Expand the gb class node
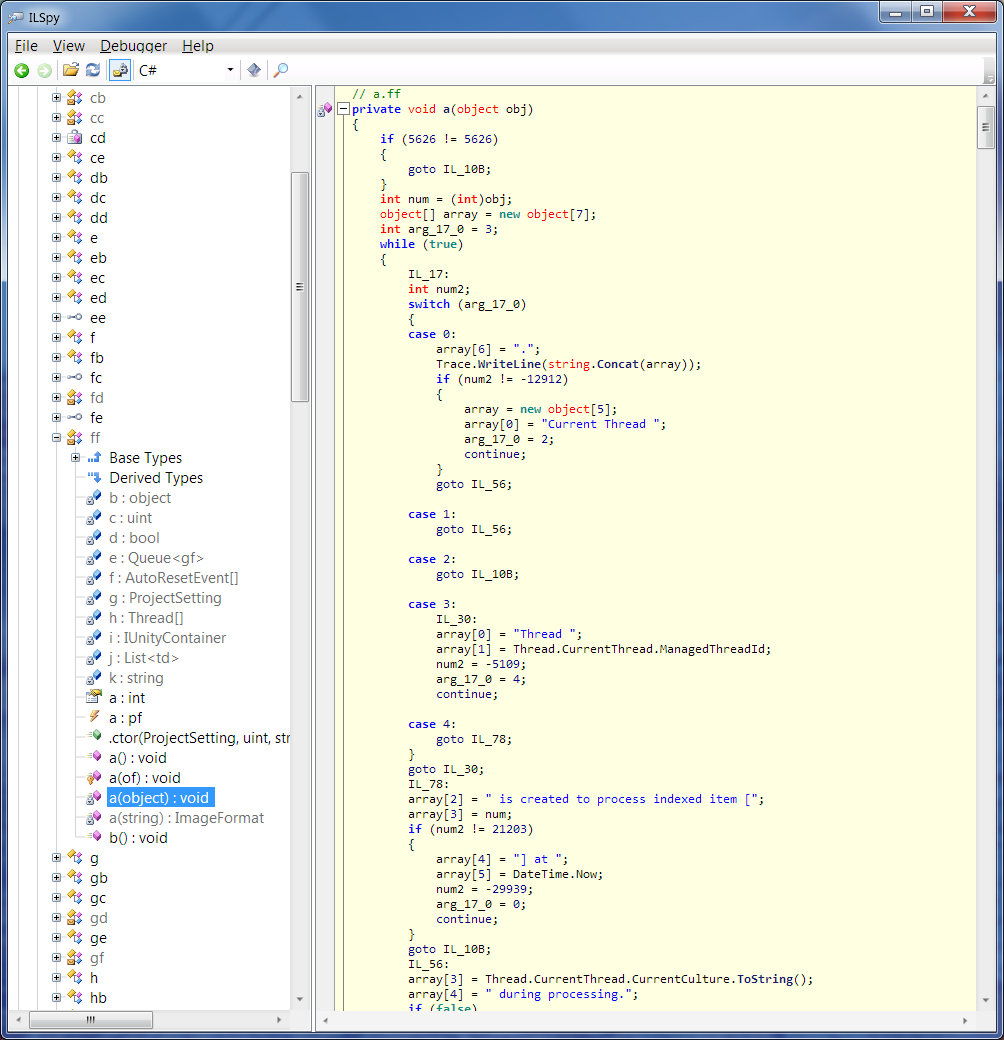The image size is (1004, 1040). tap(57, 878)
